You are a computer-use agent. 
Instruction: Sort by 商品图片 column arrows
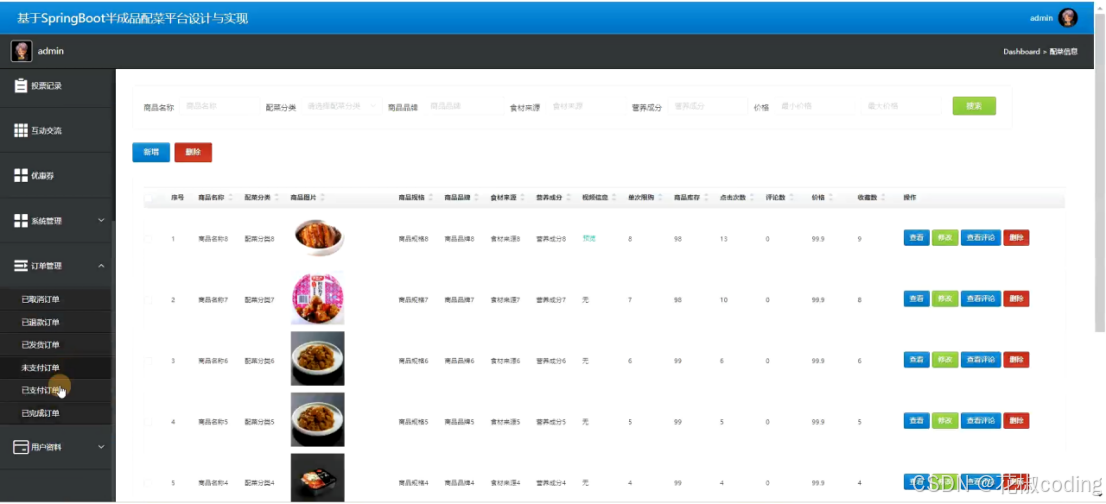tap(322, 198)
